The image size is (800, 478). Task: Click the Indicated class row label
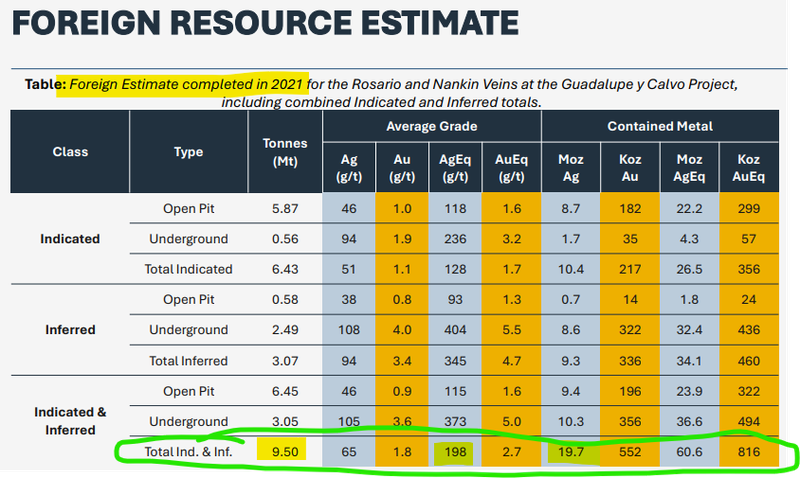(x=70, y=239)
